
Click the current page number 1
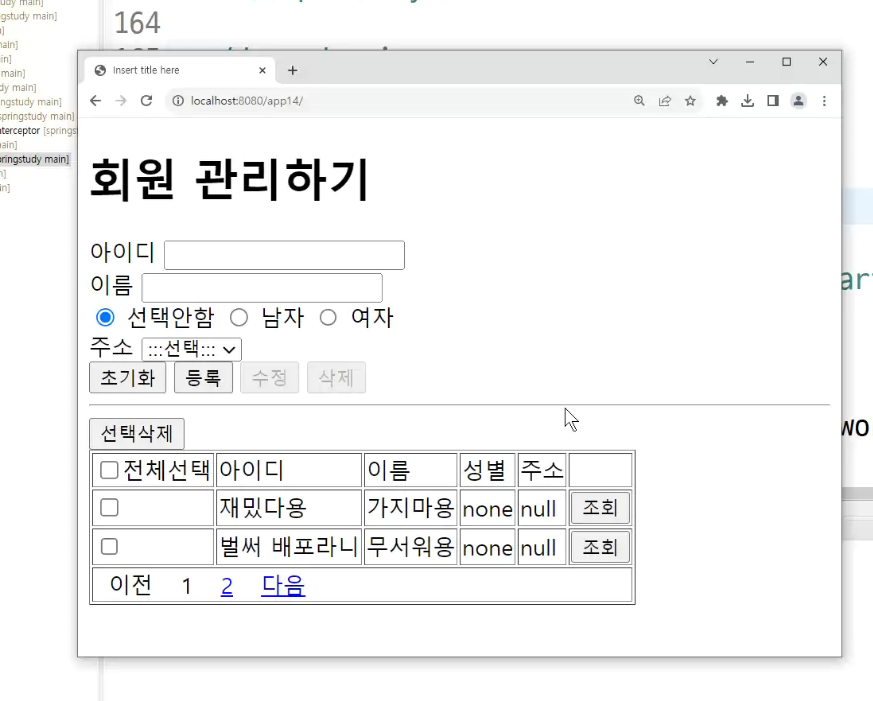coord(187,586)
